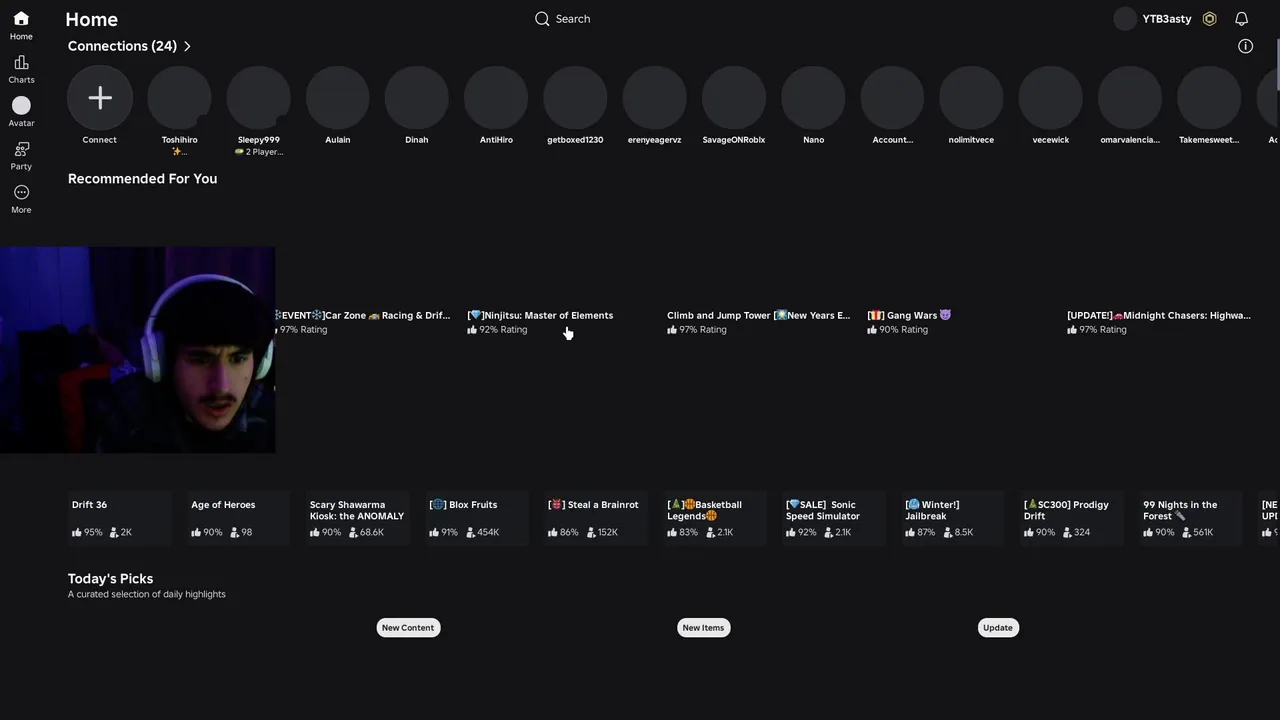Viewport: 1280px width, 720px height.
Task: Click the Home page title
Action: [x=92, y=19]
